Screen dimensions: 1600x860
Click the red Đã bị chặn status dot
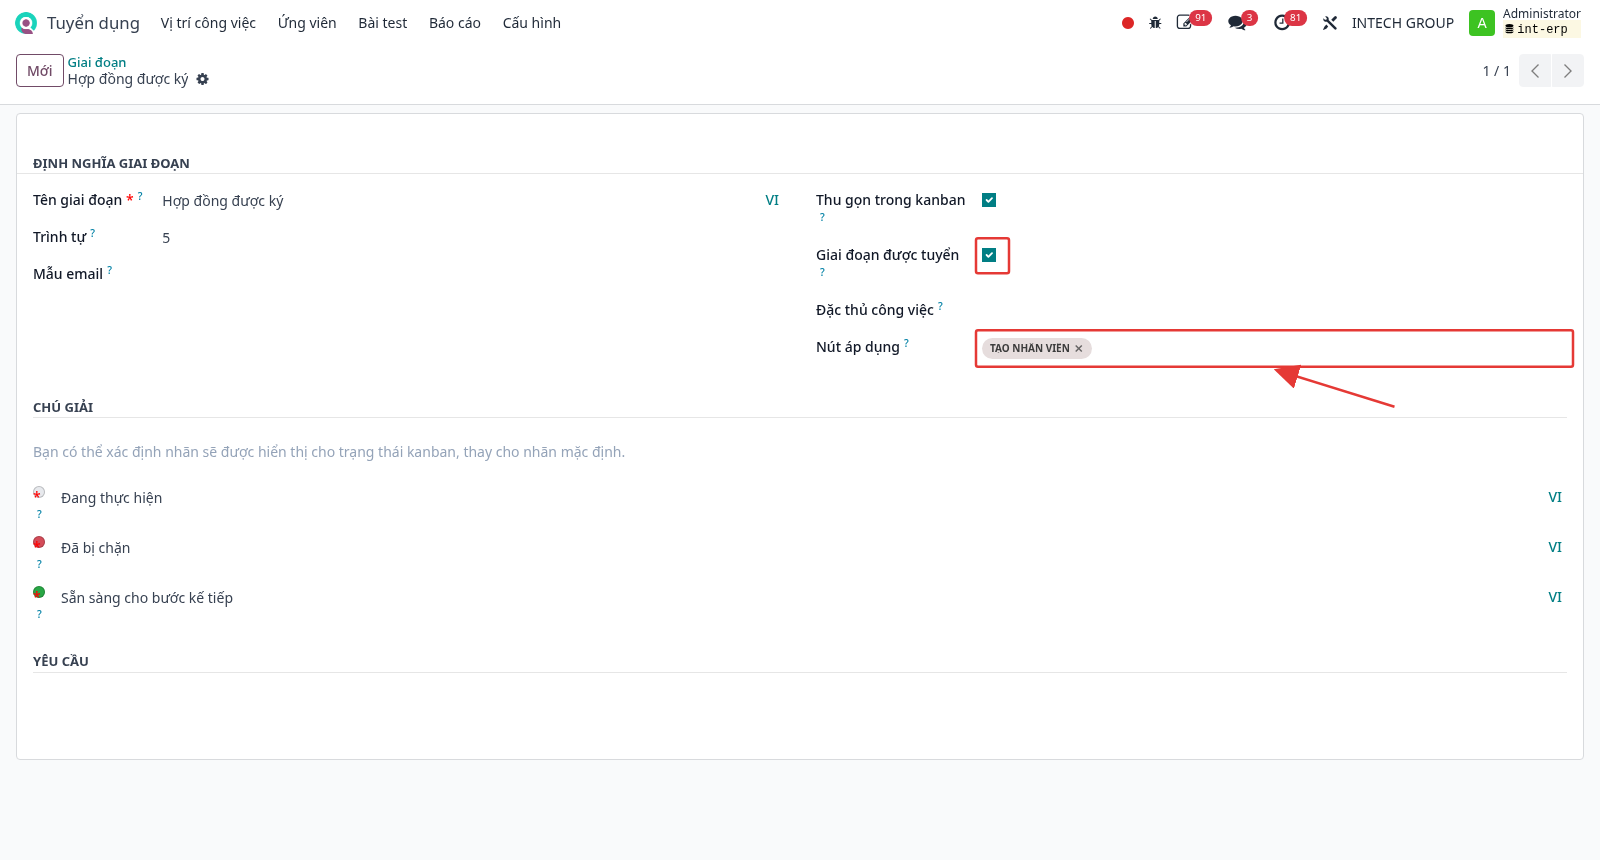[39, 542]
